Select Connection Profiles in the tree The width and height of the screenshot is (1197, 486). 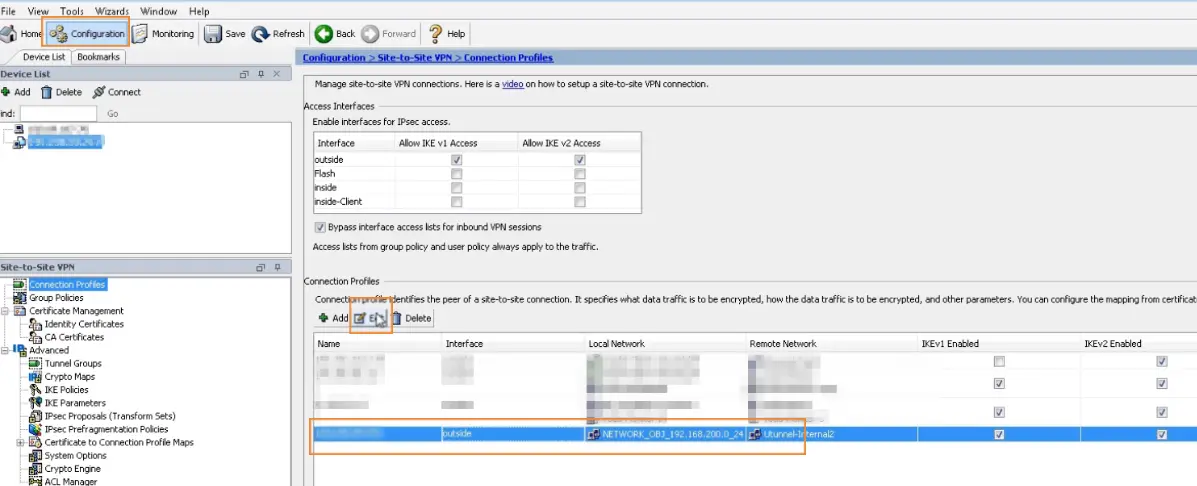67,285
